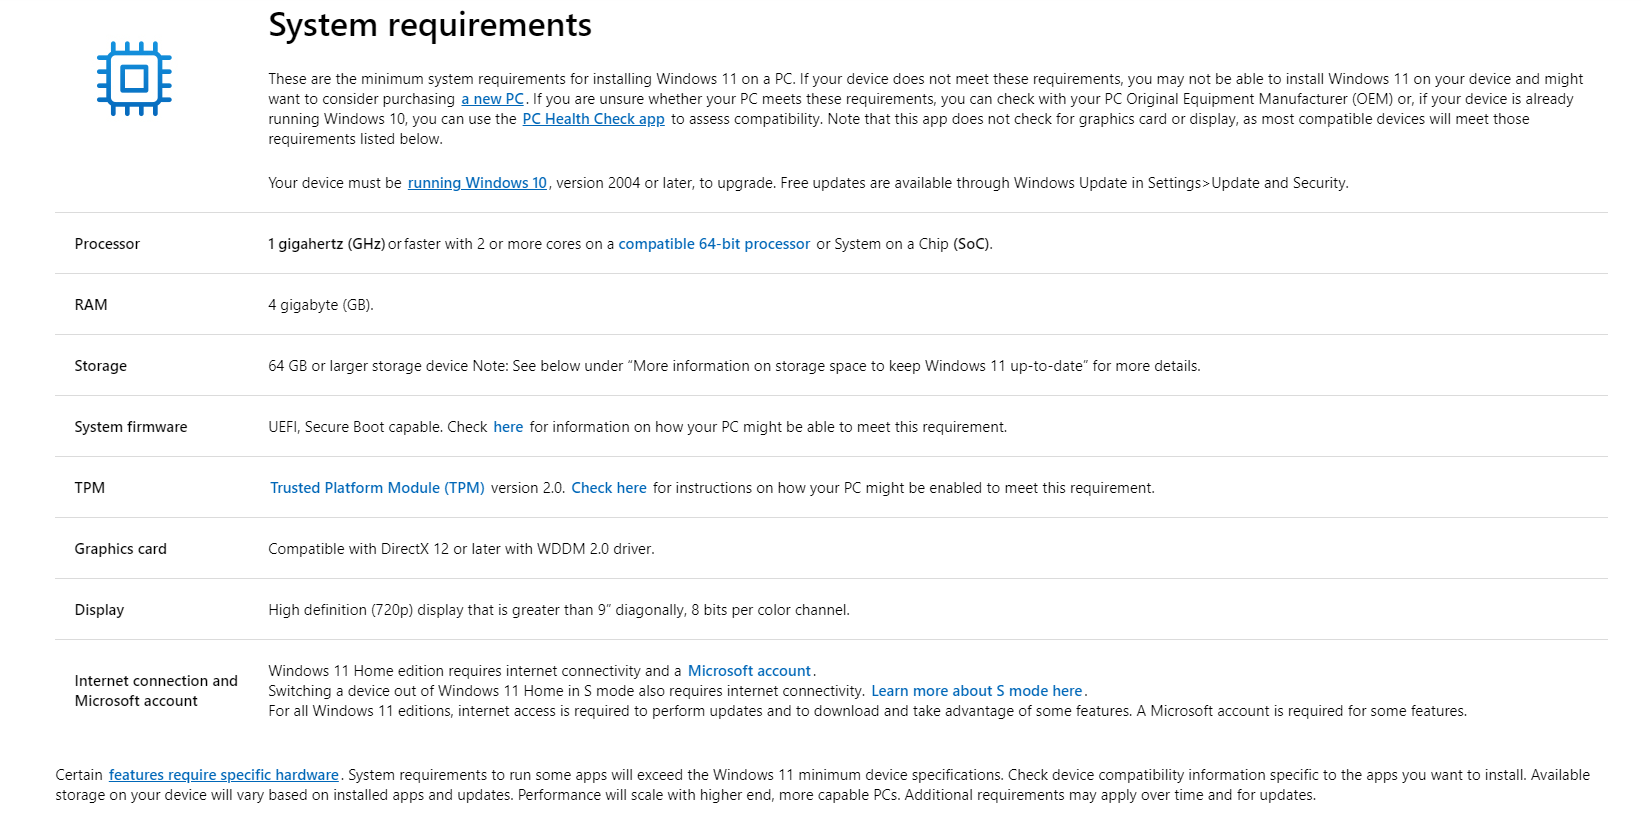Open 'compatible 64-bit processor' link

click(714, 244)
